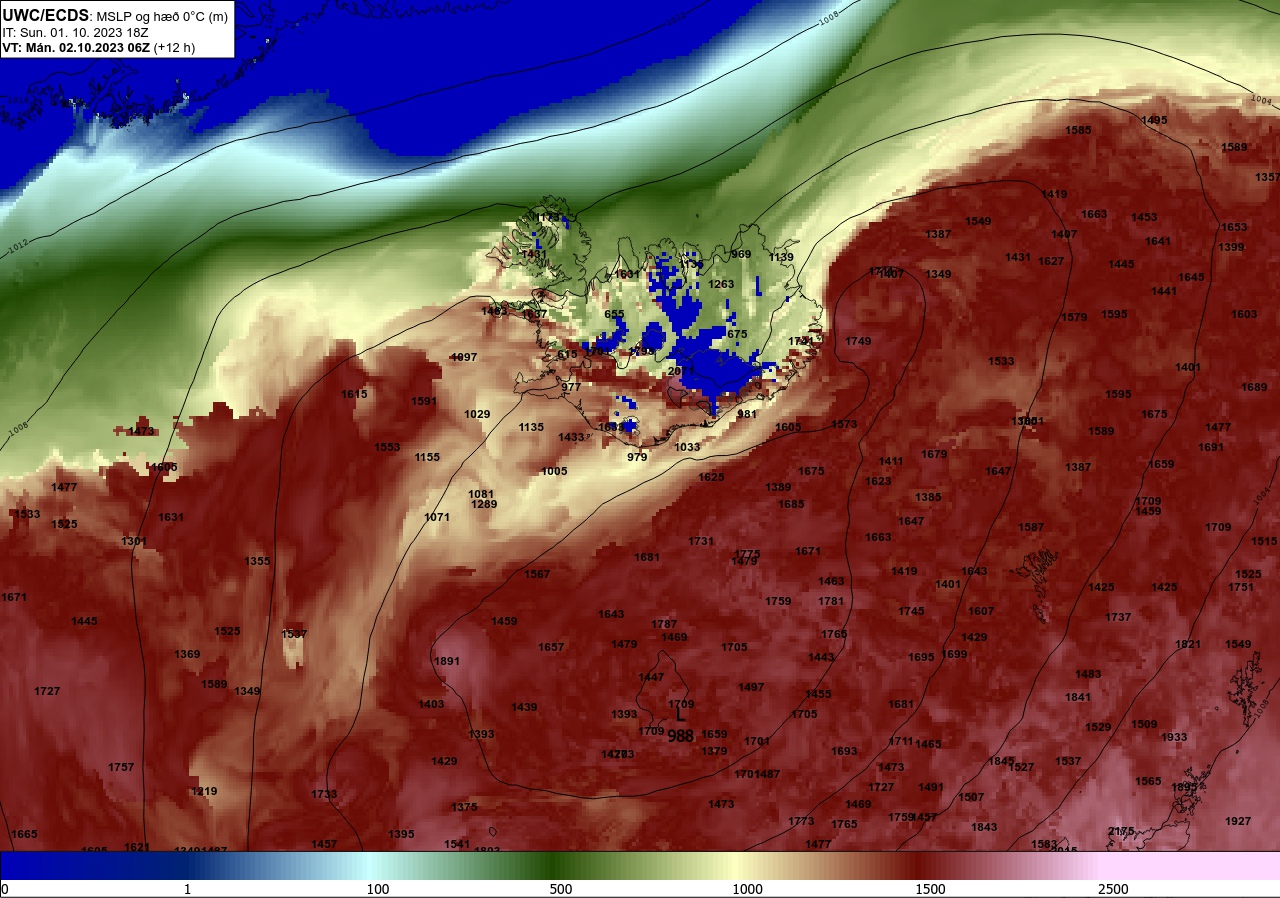Click the colour scale label 500
Viewport: 1280px width, 898px height.
tap(560, 889)
